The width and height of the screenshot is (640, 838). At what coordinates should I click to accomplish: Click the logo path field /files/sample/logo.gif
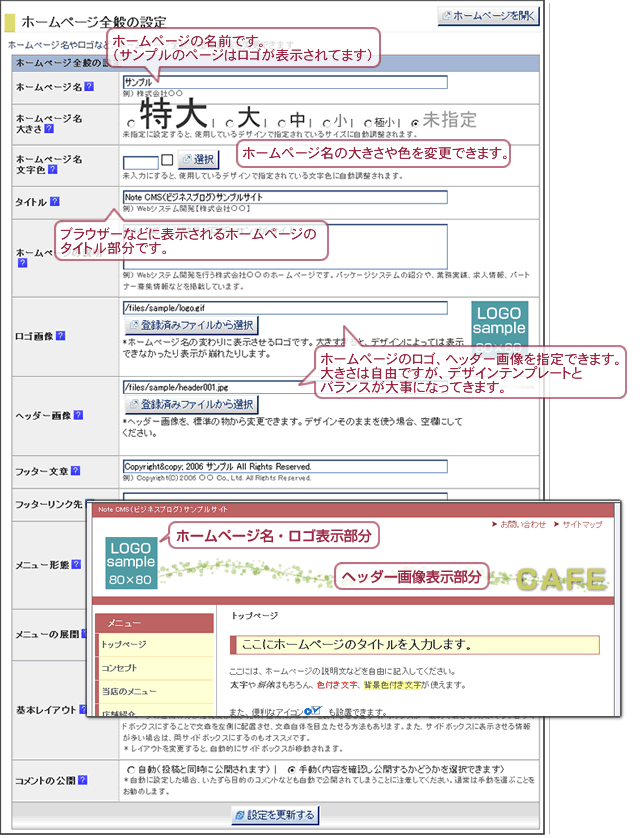[x=285, y=308]
